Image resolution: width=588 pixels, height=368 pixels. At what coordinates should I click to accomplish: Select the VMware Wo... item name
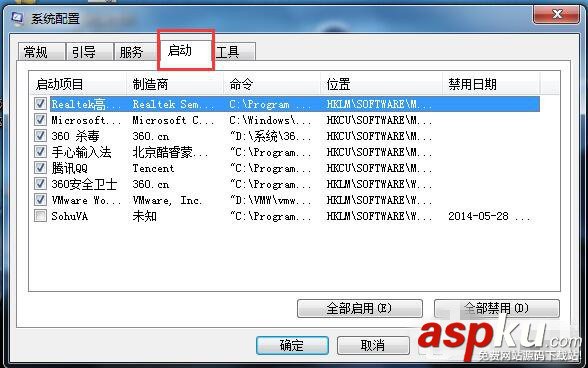(86, 200)
